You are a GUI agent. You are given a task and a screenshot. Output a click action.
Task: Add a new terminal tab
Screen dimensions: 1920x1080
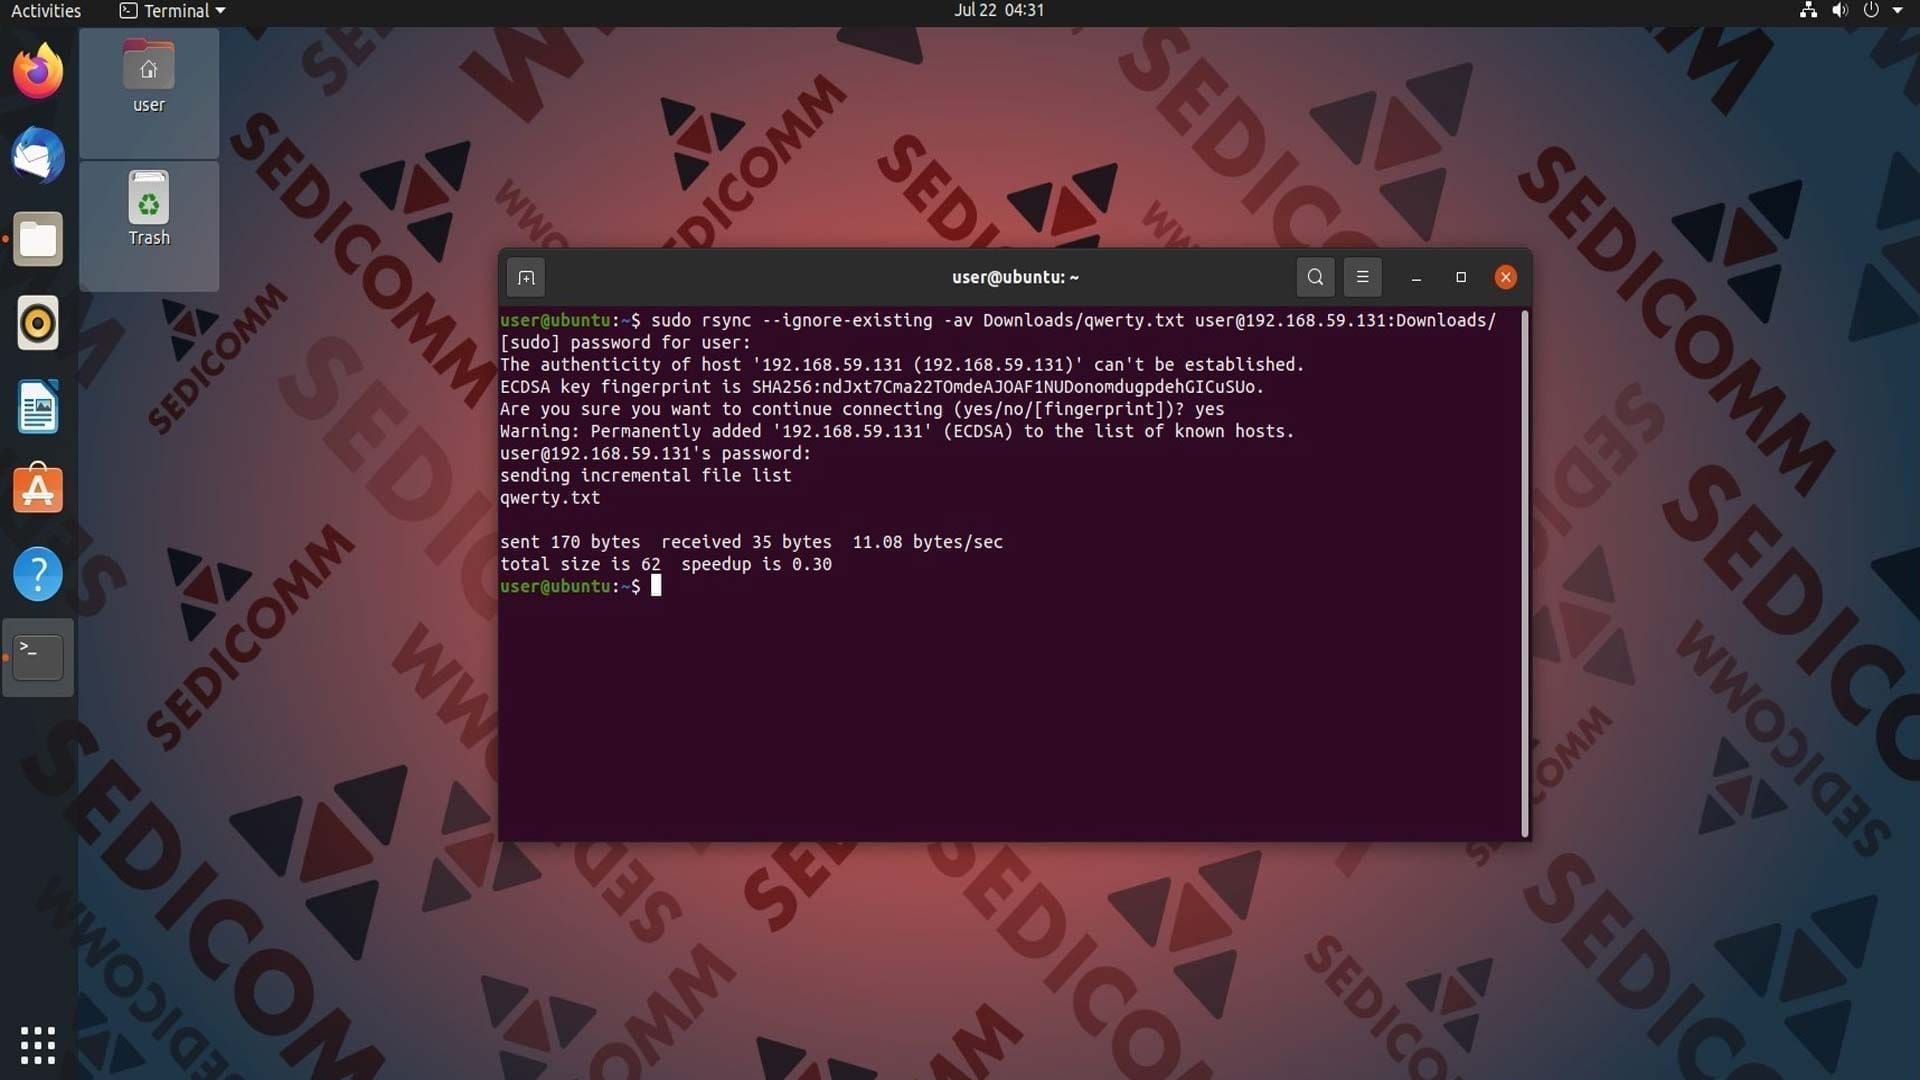[526, 277]
